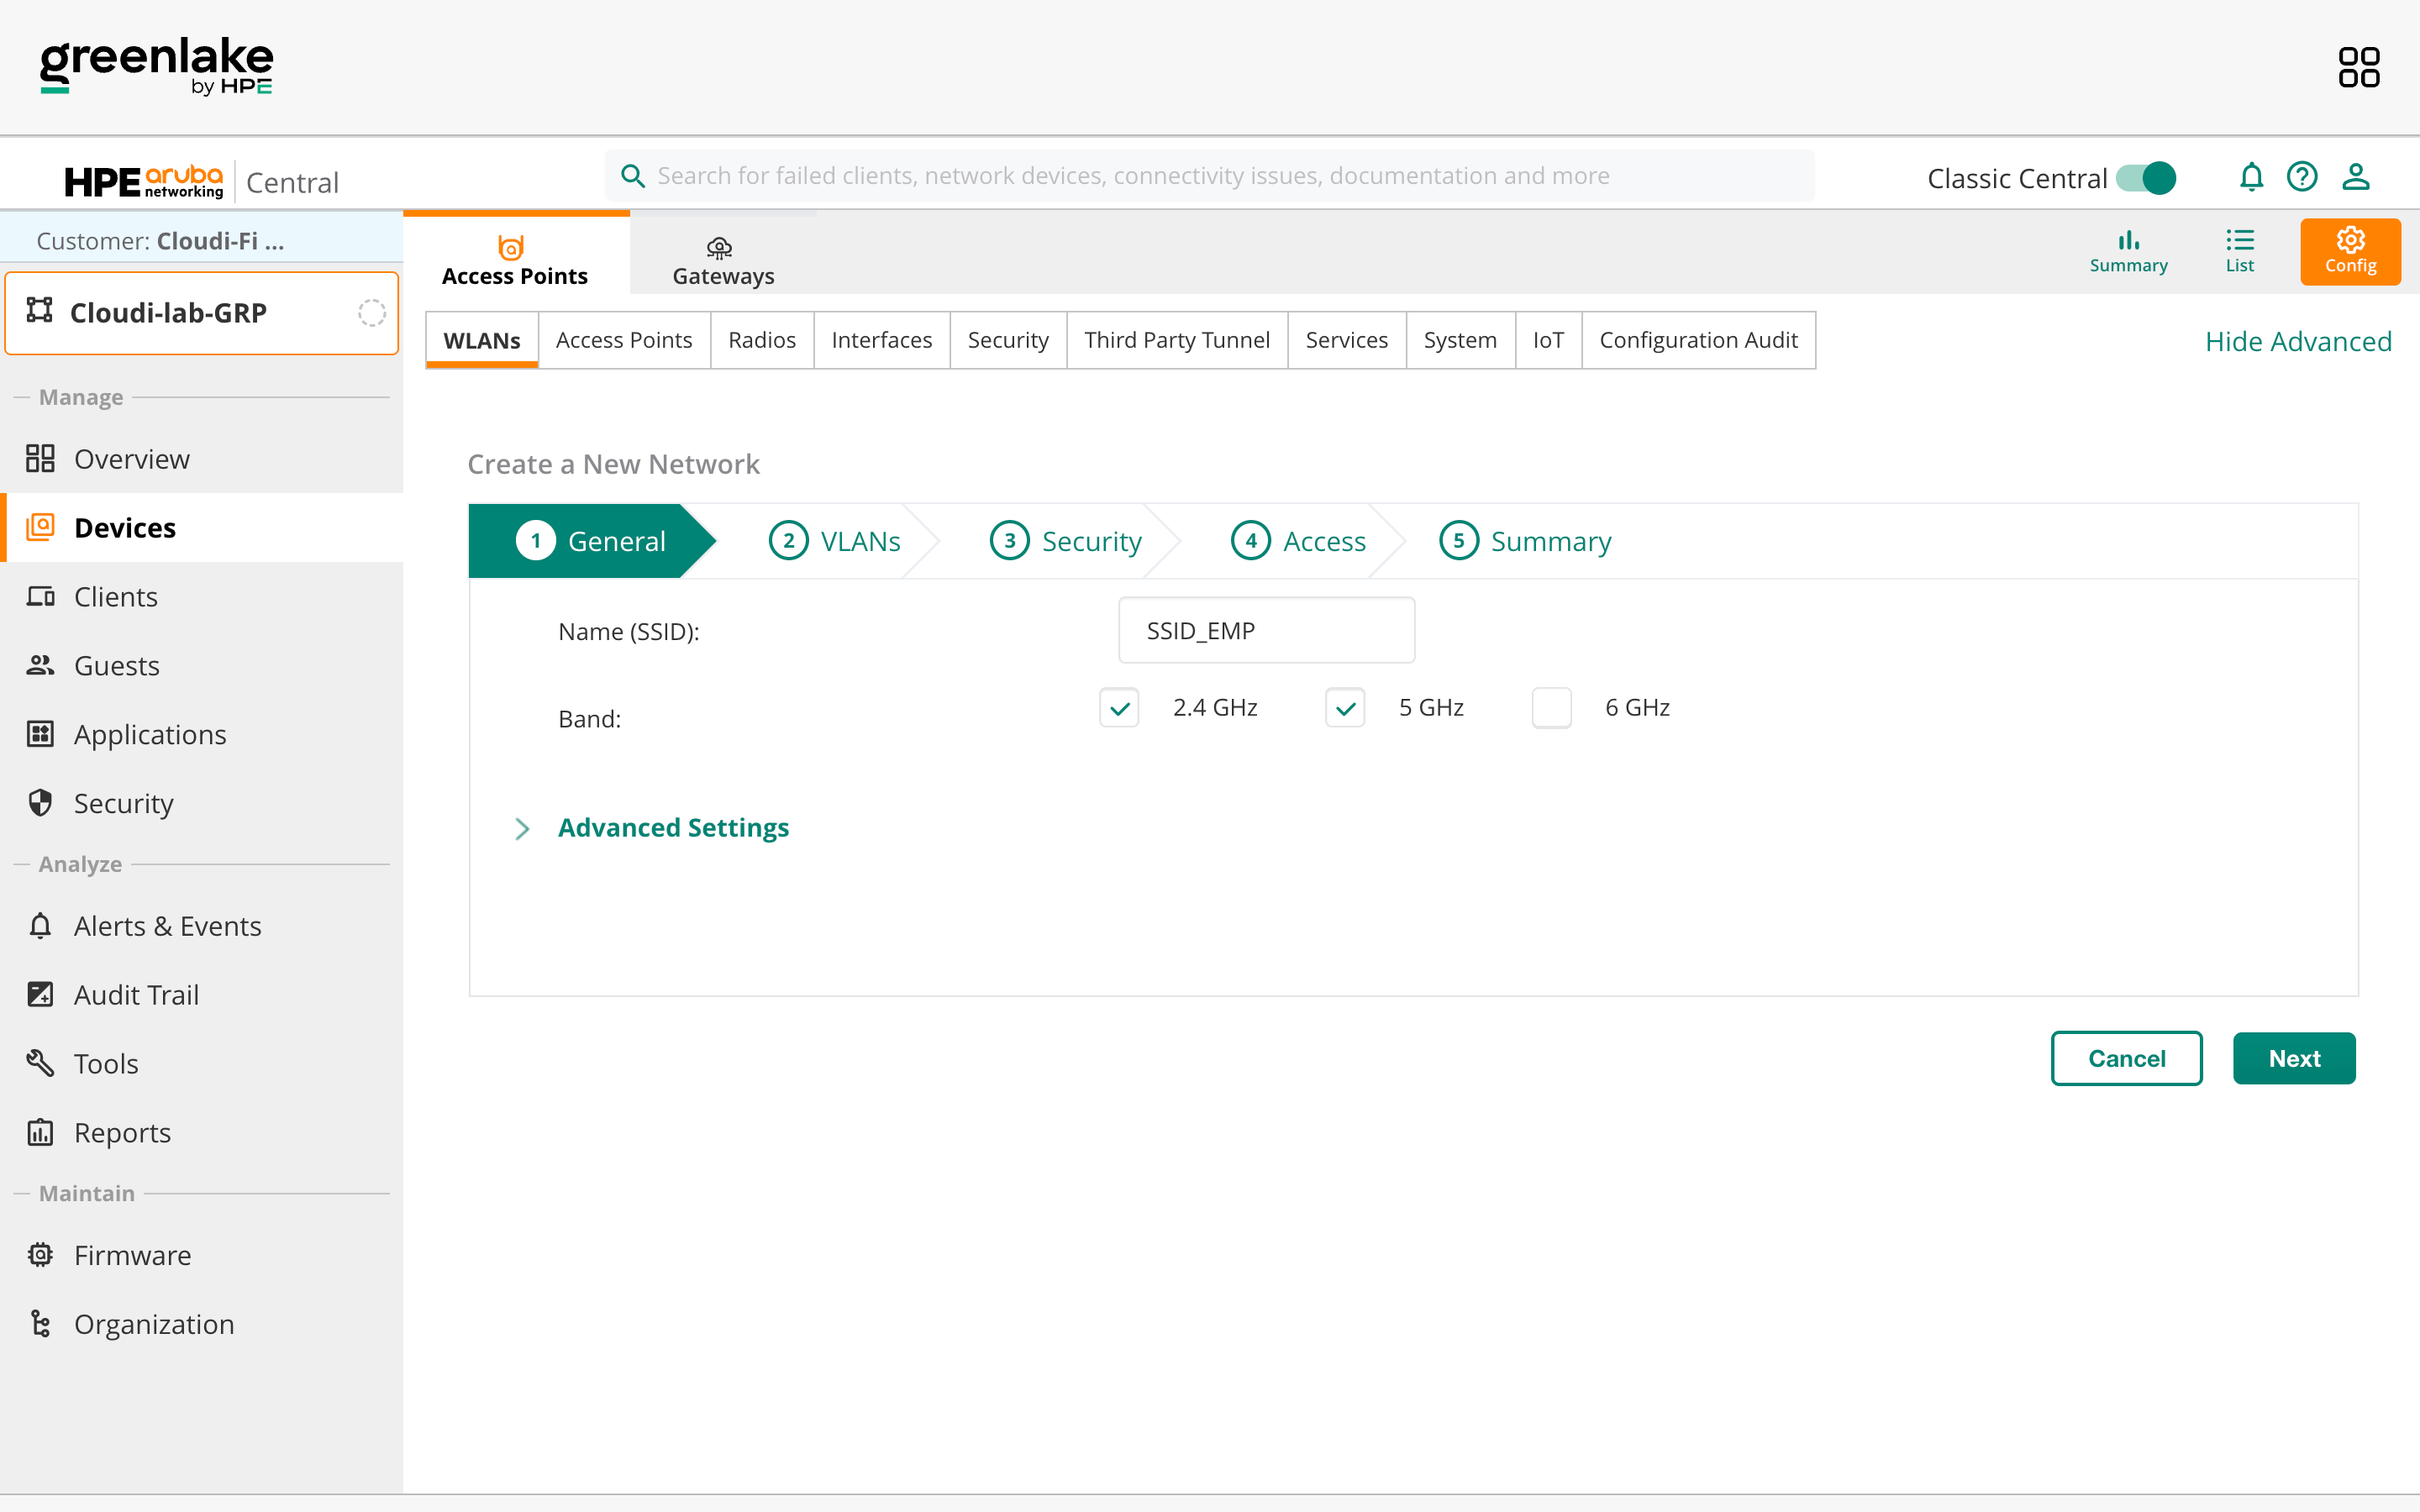Switch to the List view icon
Image resolution: width=2420 pixels, height=1512 pixels.
pyautogui.click(x=2239, y=251)
